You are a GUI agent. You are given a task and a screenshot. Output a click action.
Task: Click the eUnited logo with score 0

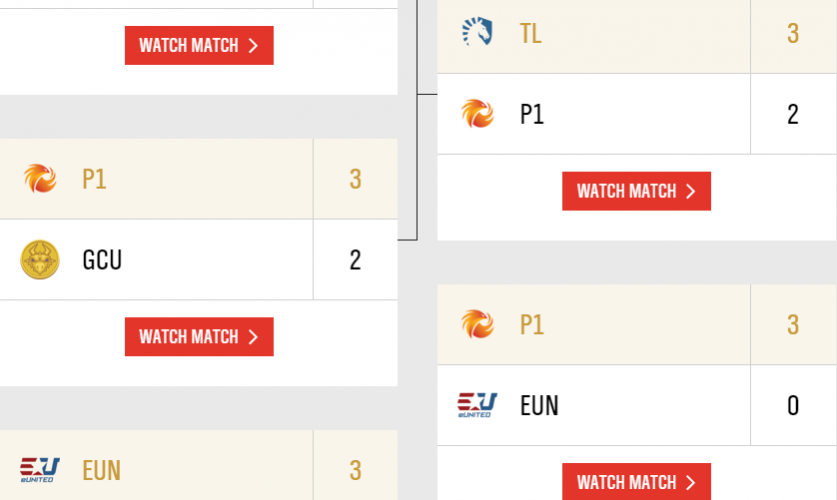[476, 405]
